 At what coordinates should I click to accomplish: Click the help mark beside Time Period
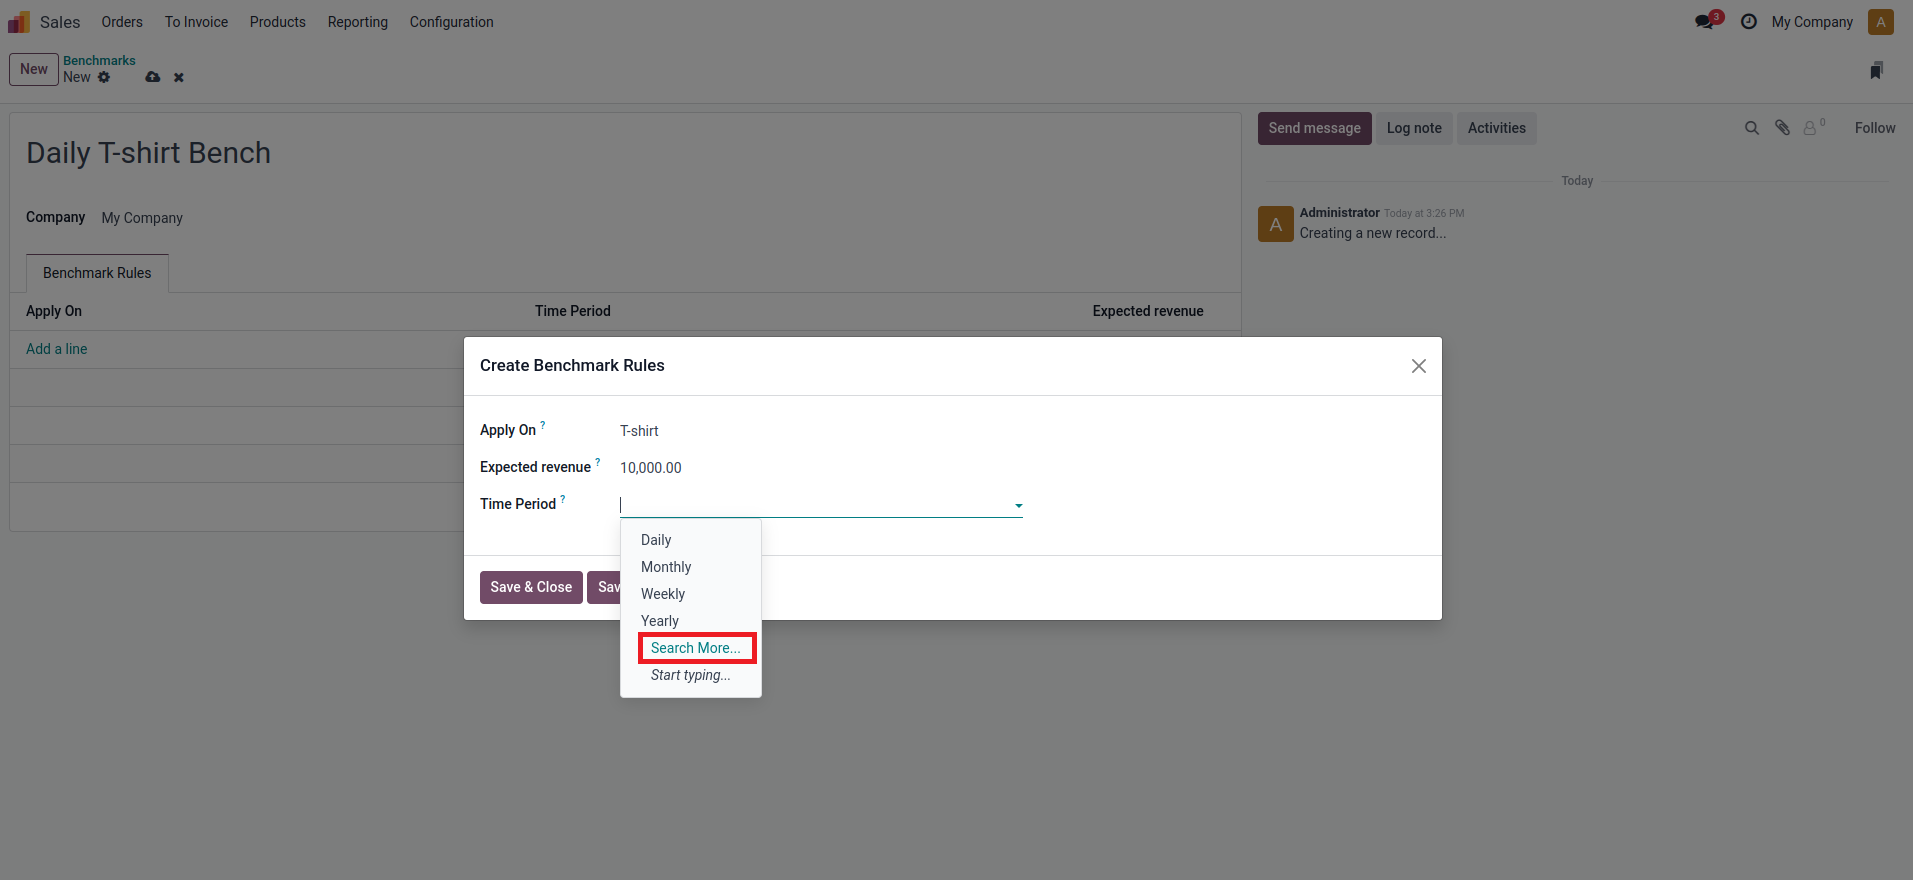[x=563, y=498]
